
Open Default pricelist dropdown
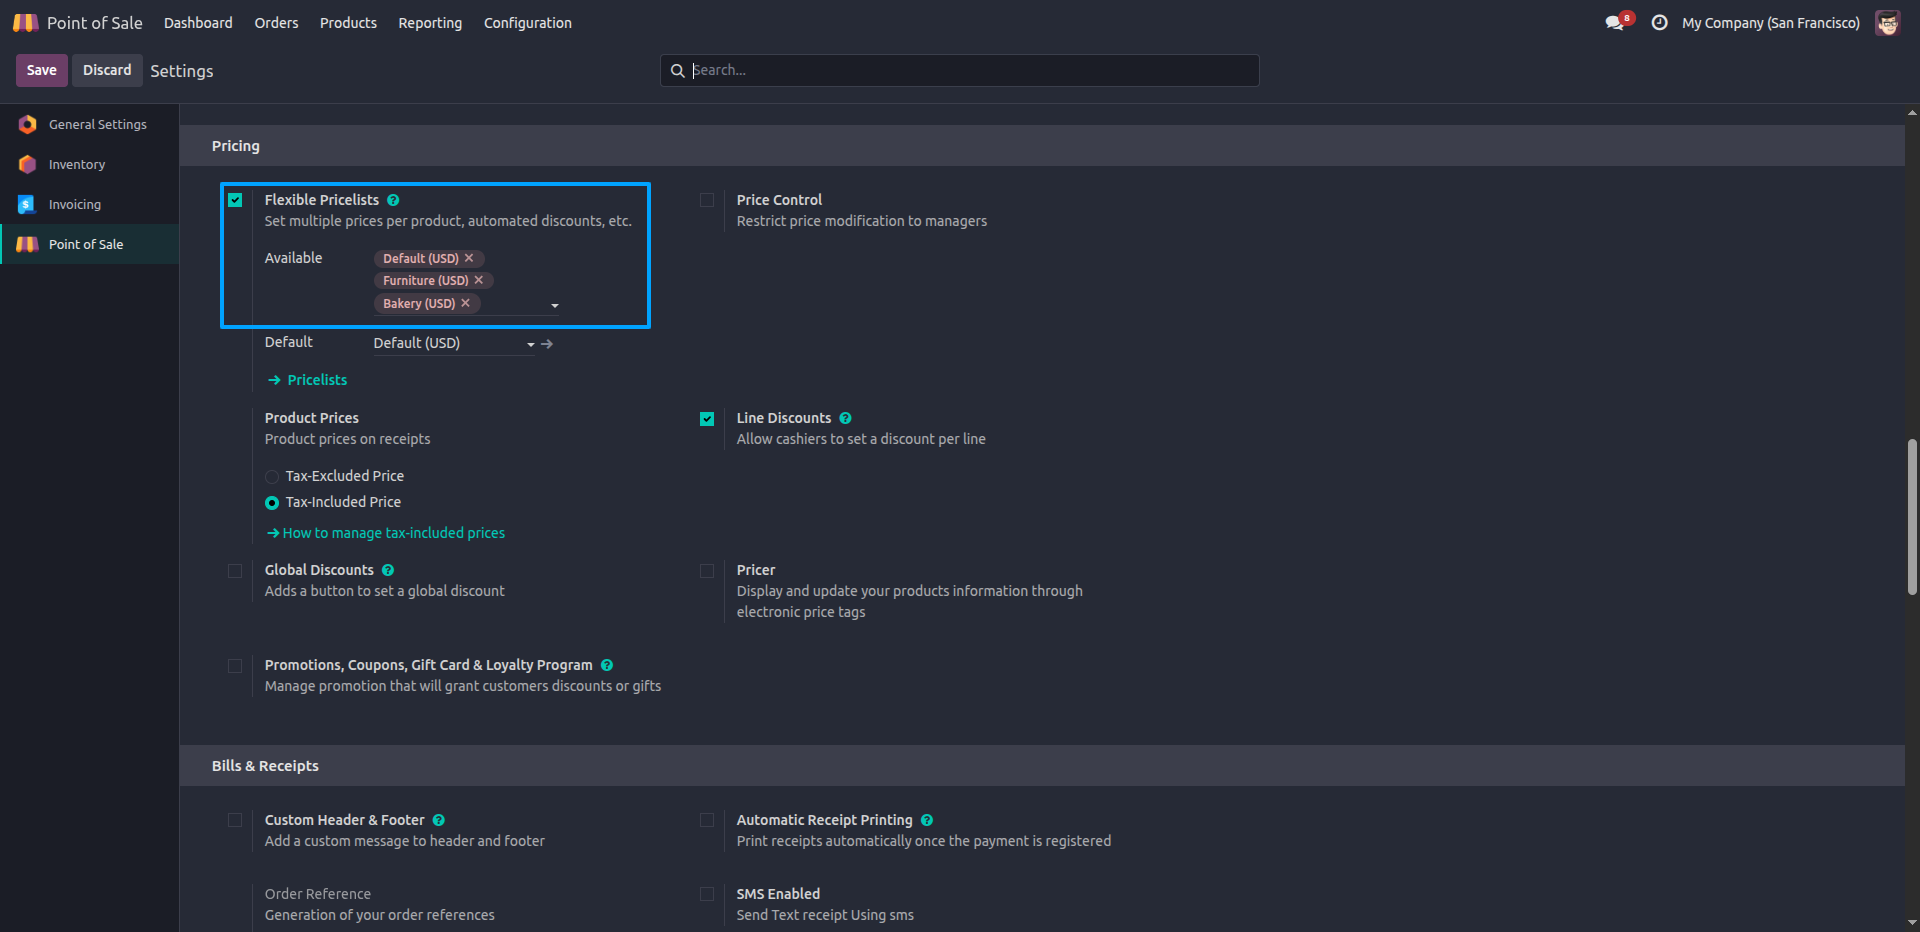454,343
